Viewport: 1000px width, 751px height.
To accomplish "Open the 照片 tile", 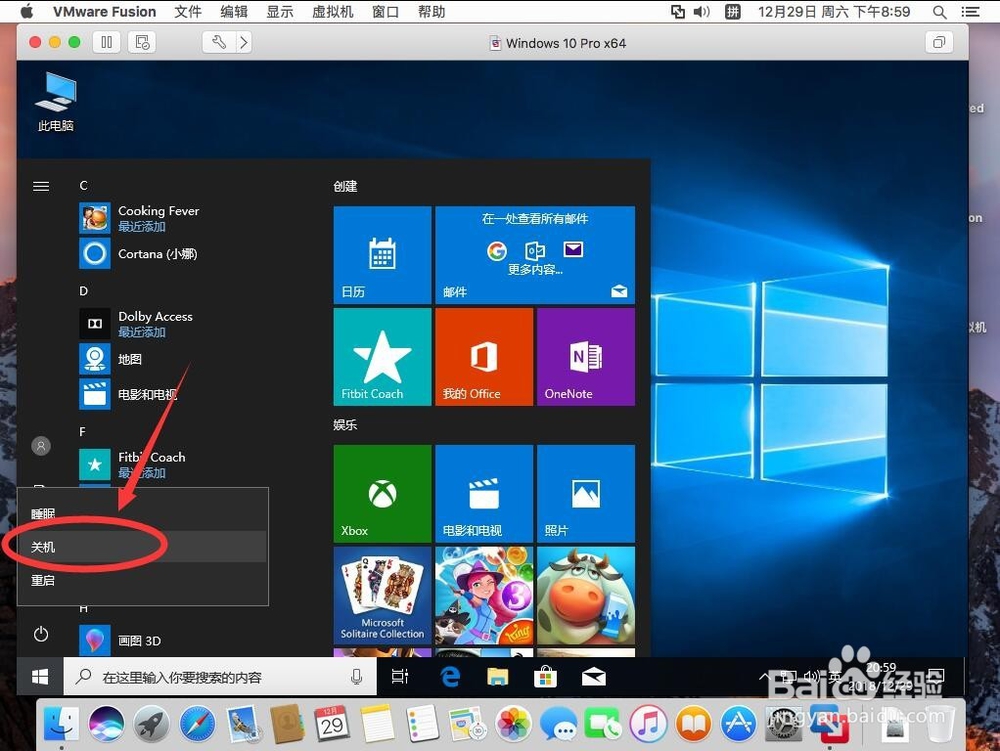I will (586, 493).
